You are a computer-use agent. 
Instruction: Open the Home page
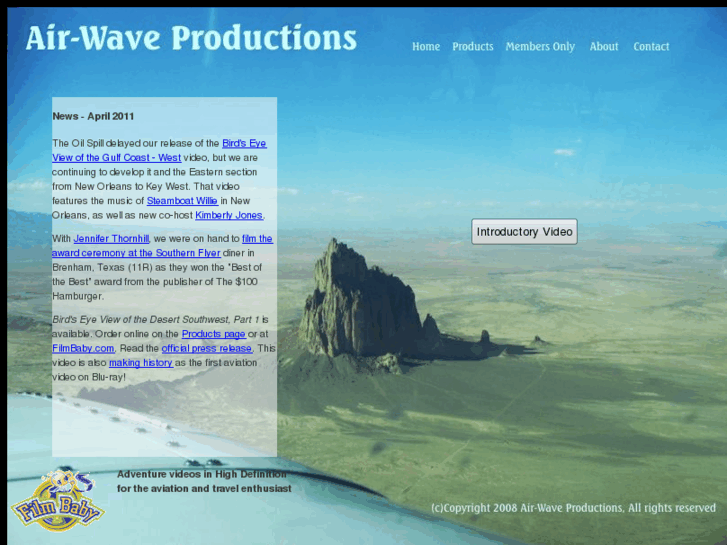(x=426, y=46)
